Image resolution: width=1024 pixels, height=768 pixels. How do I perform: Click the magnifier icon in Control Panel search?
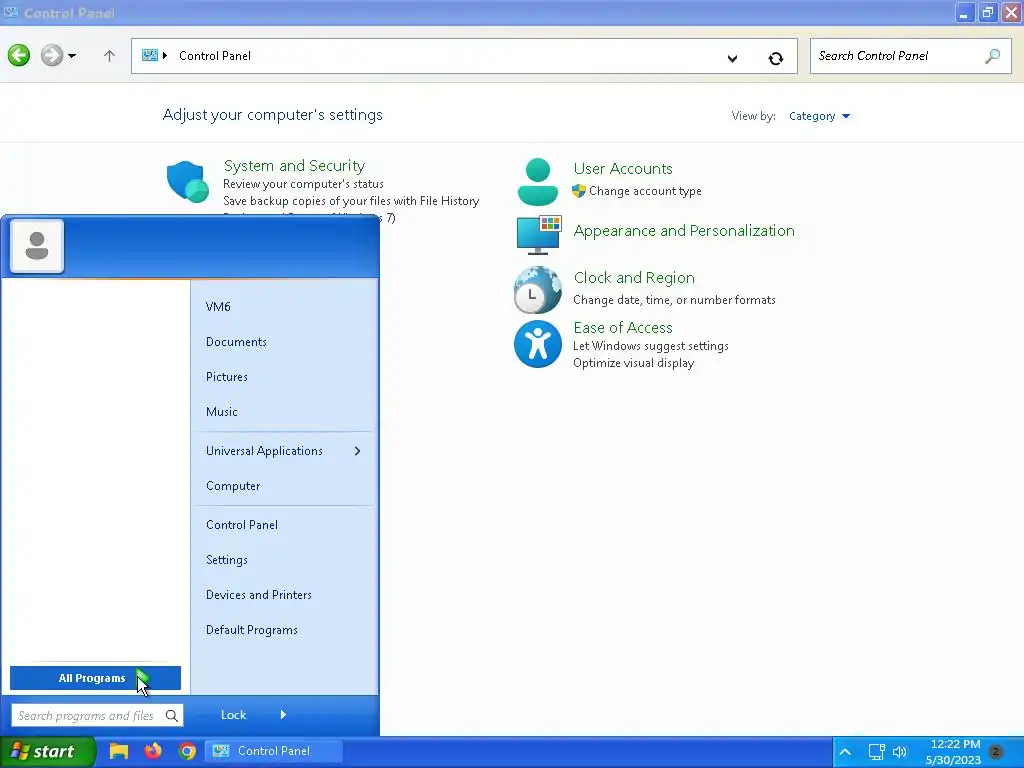tap(992, 56)
